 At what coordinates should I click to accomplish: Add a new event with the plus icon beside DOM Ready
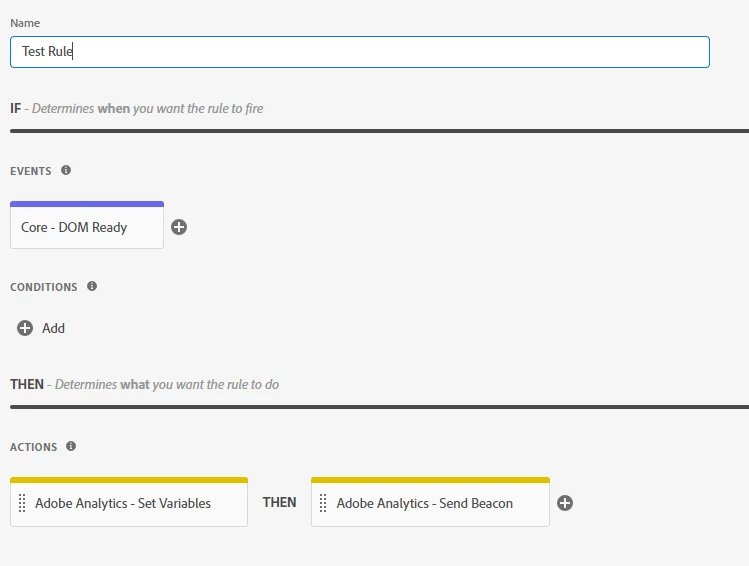click(179, 227)
